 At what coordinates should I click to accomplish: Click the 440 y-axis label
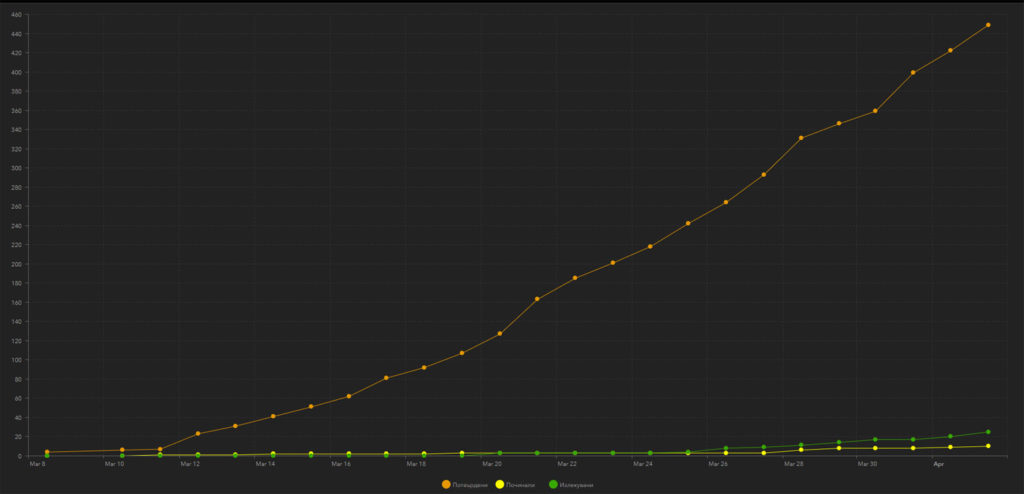pyautogui.click(x=17, y=34)
